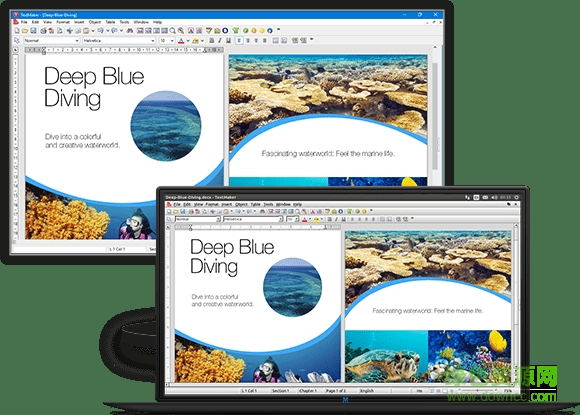Screen dimensions: 580x415
Task: Click highlighter icon in Windows TextMaker
Action: tap(195, 41)
